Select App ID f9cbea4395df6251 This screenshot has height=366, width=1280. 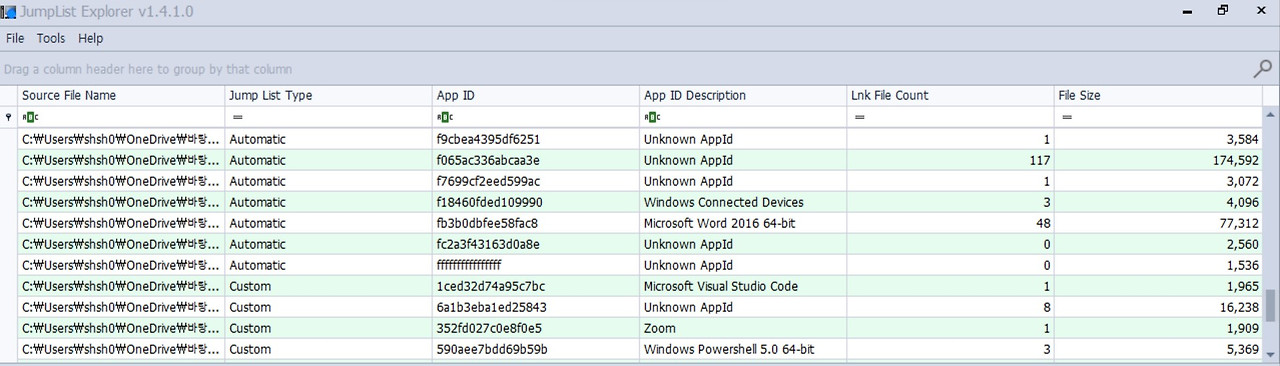coord(488,139)
